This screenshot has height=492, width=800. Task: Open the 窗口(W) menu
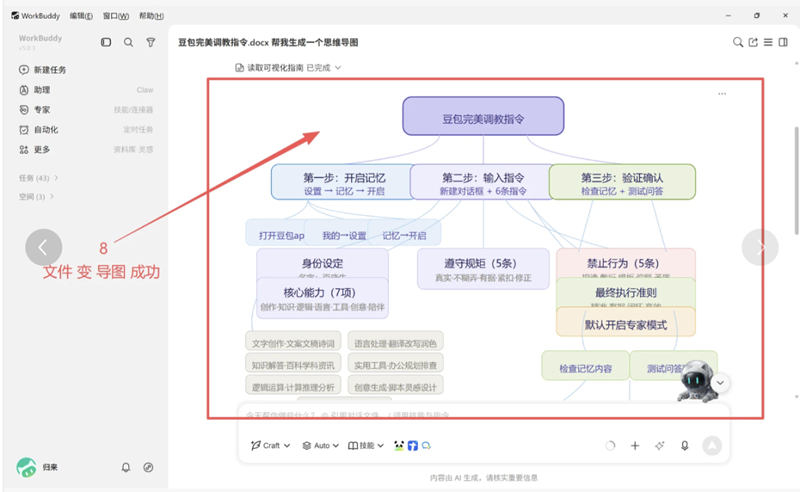pos(116,16)
